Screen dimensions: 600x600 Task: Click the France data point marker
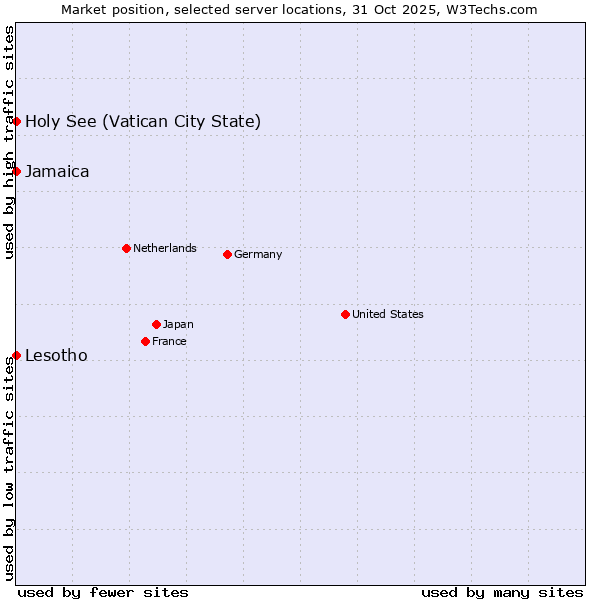(x=145, y=341)
